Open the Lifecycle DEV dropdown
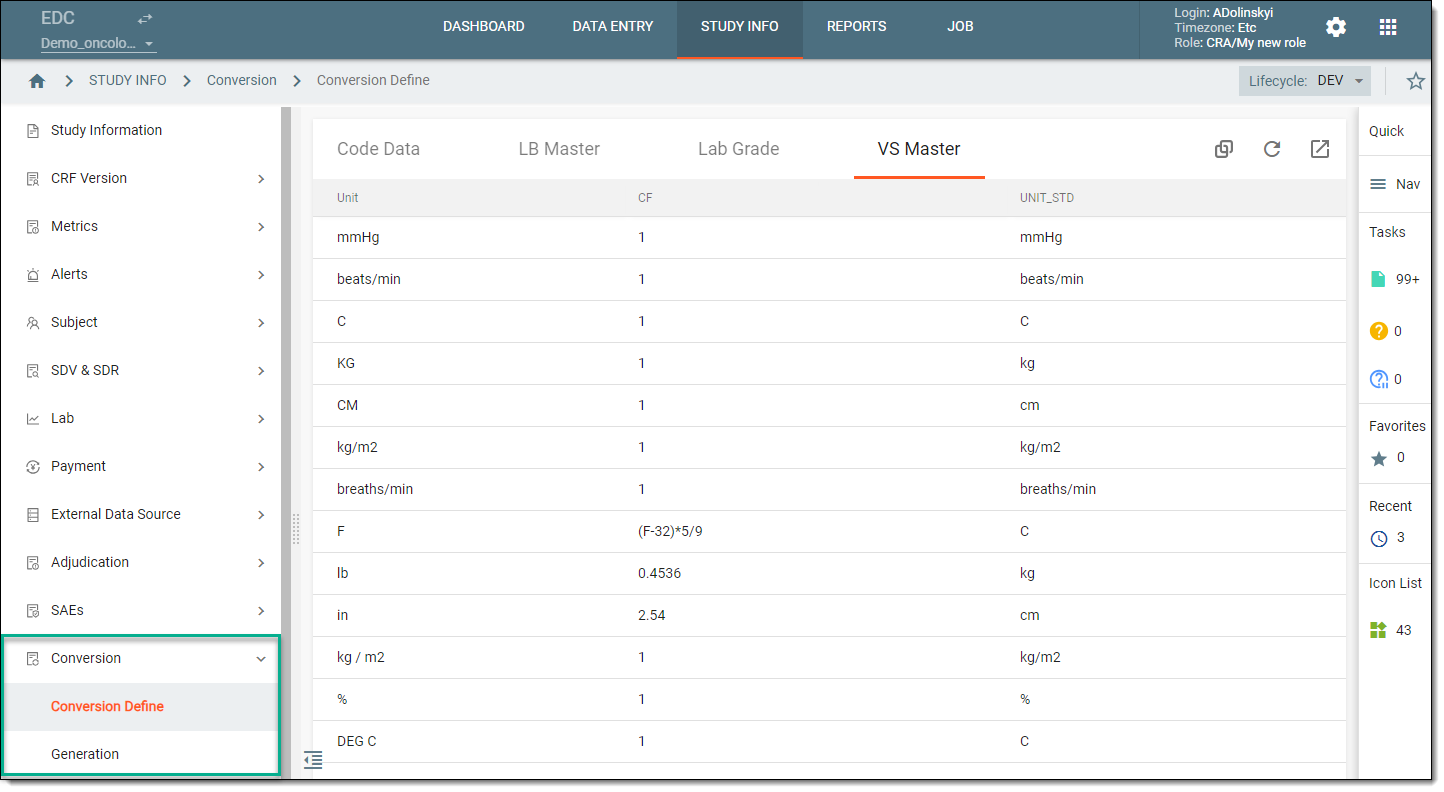Screen dimensions: 1444x792 pos(1305,81)
